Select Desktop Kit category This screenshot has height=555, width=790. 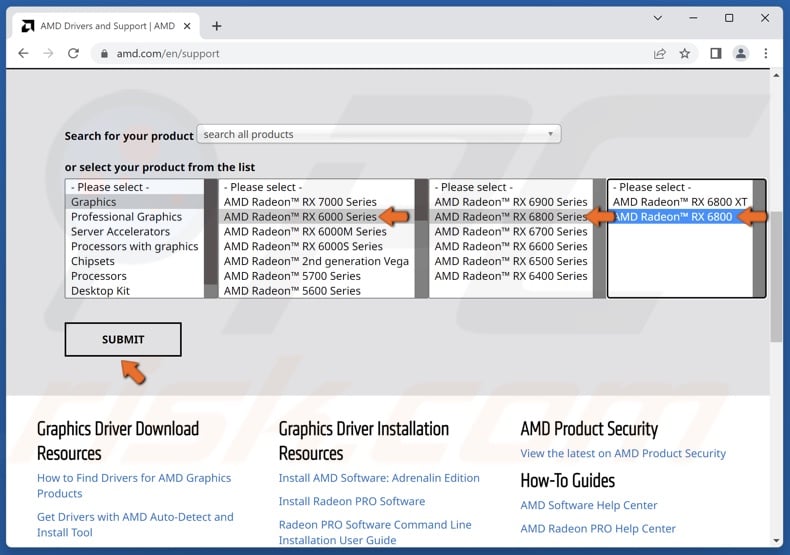coord(135,291)
